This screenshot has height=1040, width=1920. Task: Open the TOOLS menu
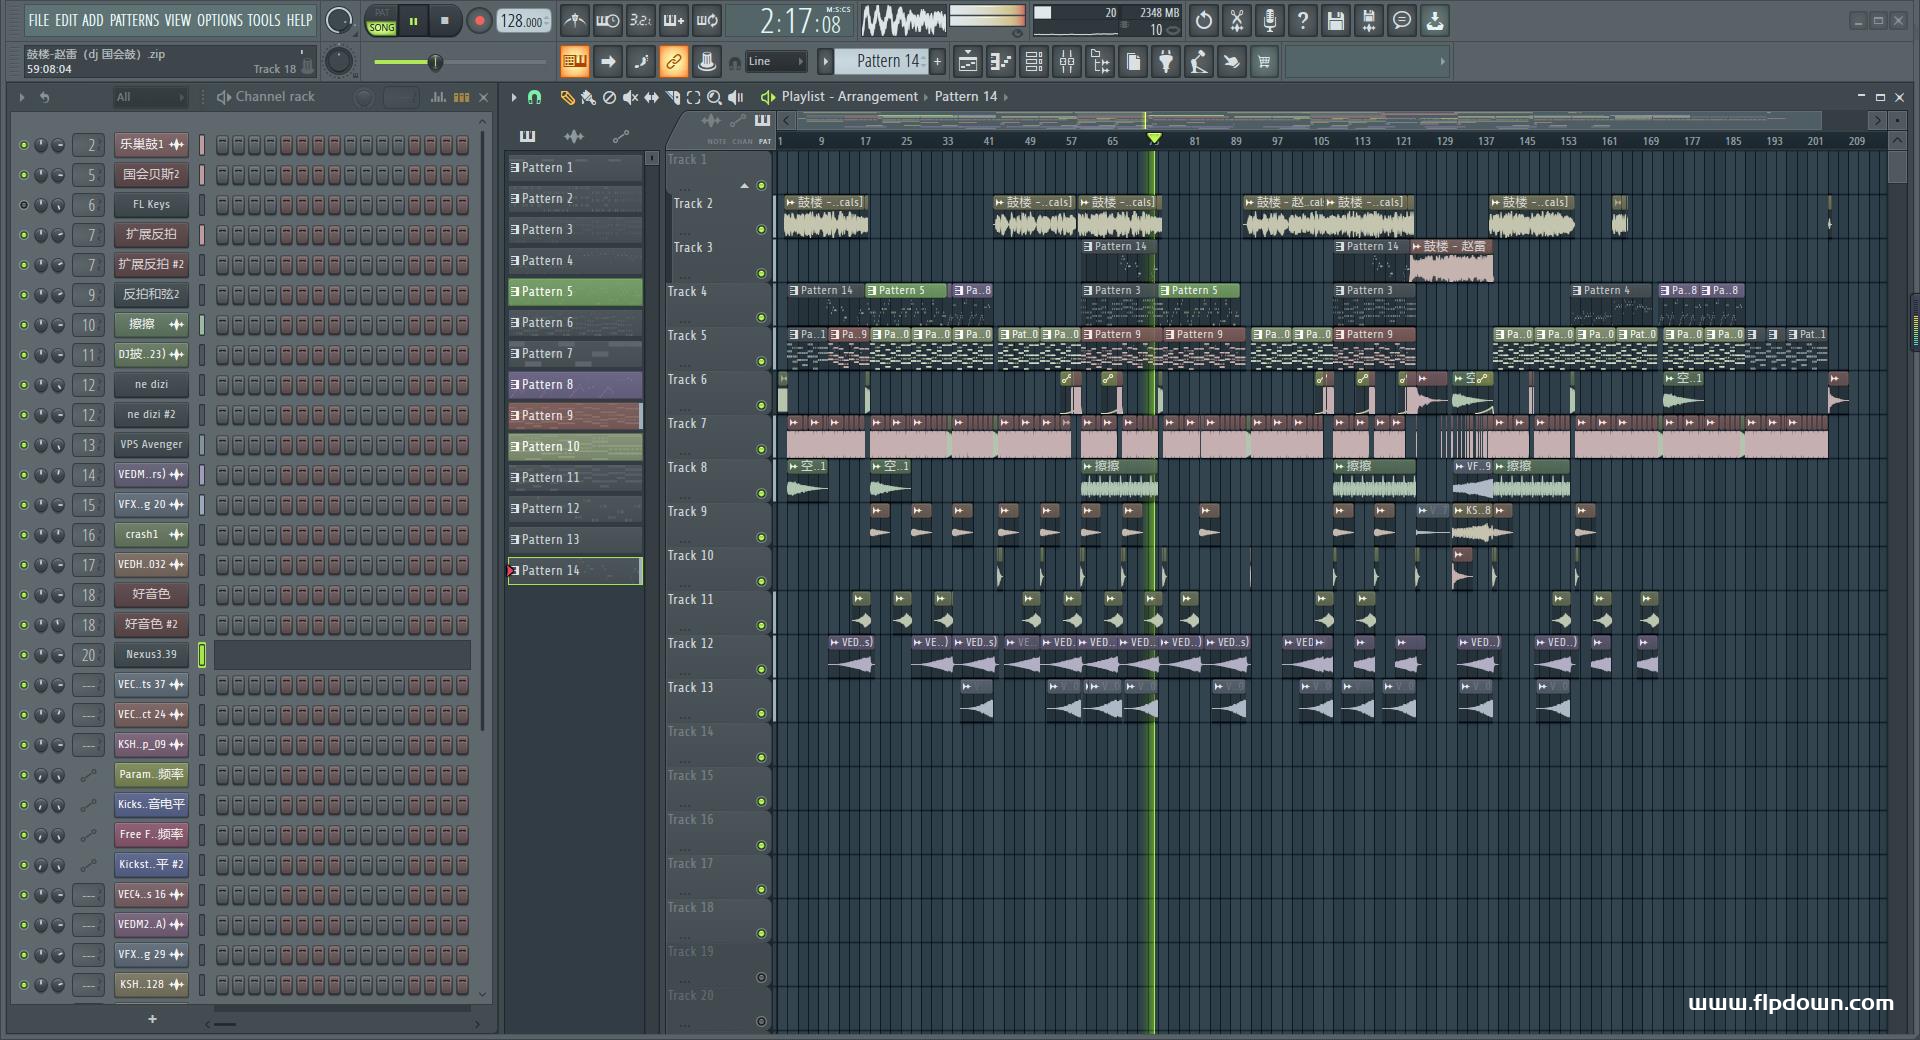point(264,20)
